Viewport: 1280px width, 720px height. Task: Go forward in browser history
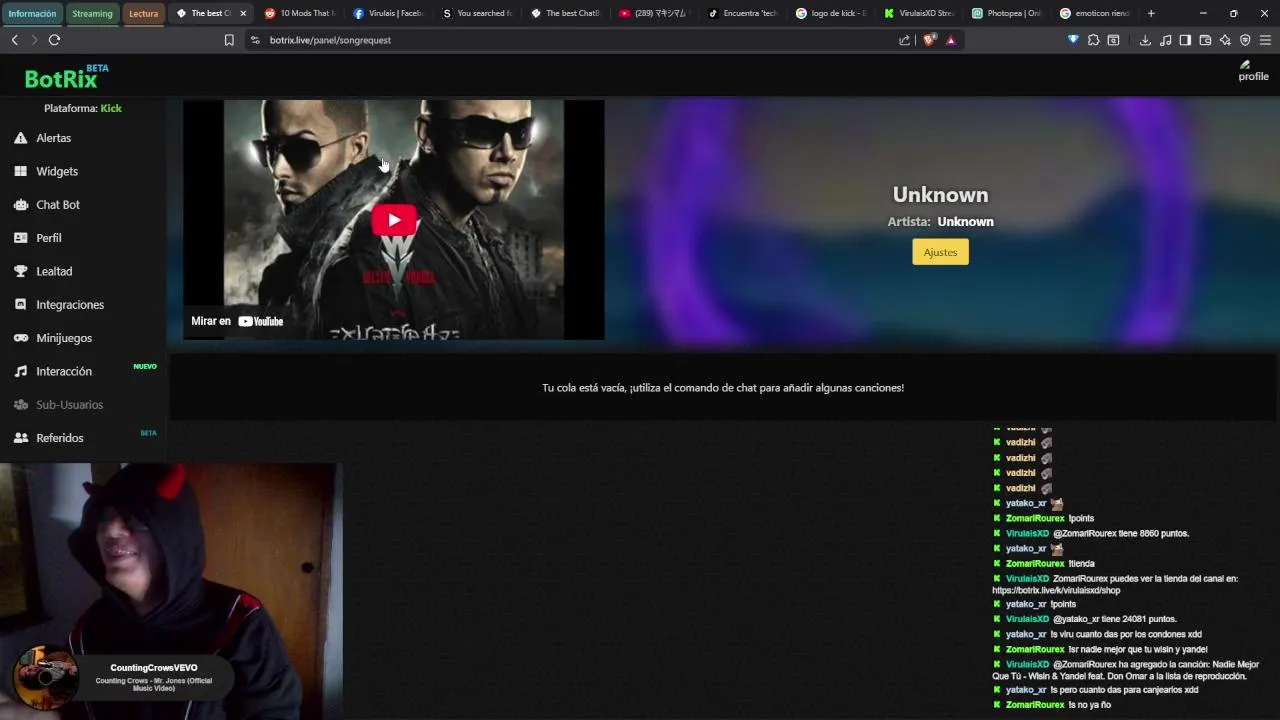click(34, 40)
